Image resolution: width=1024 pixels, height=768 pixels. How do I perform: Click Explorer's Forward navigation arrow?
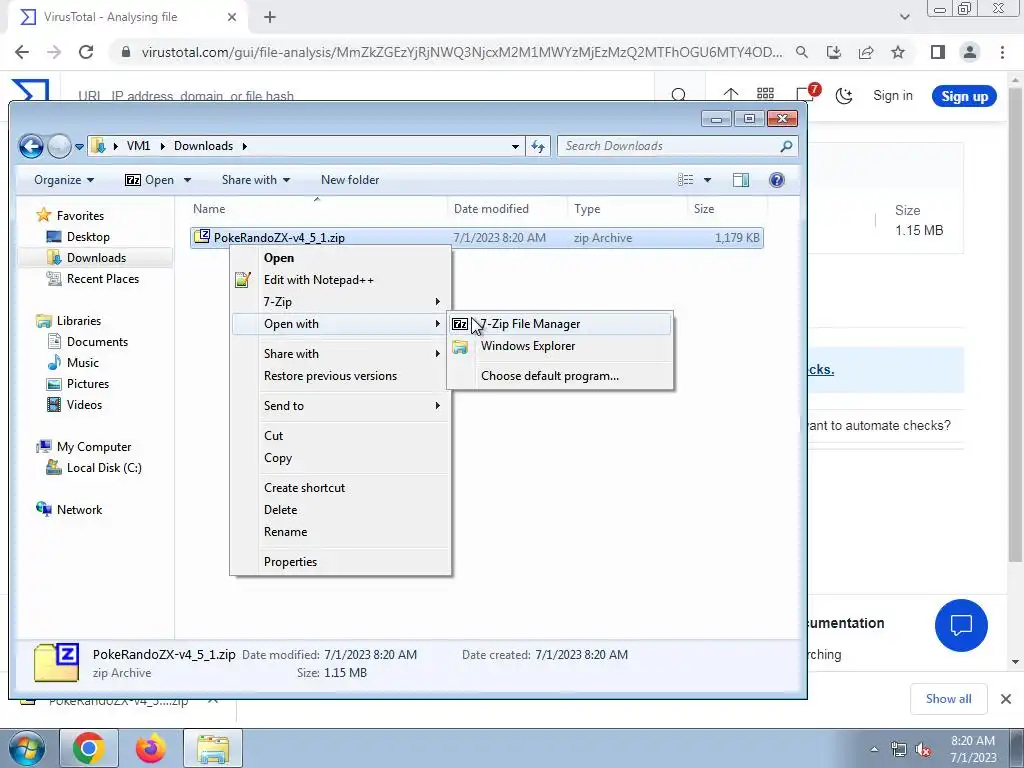coord(59,146)
